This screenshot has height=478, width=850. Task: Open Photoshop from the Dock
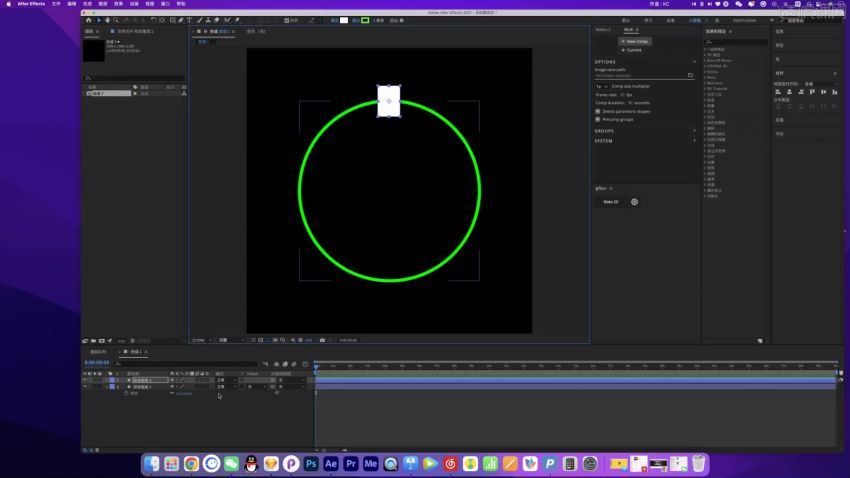point(311,464)
